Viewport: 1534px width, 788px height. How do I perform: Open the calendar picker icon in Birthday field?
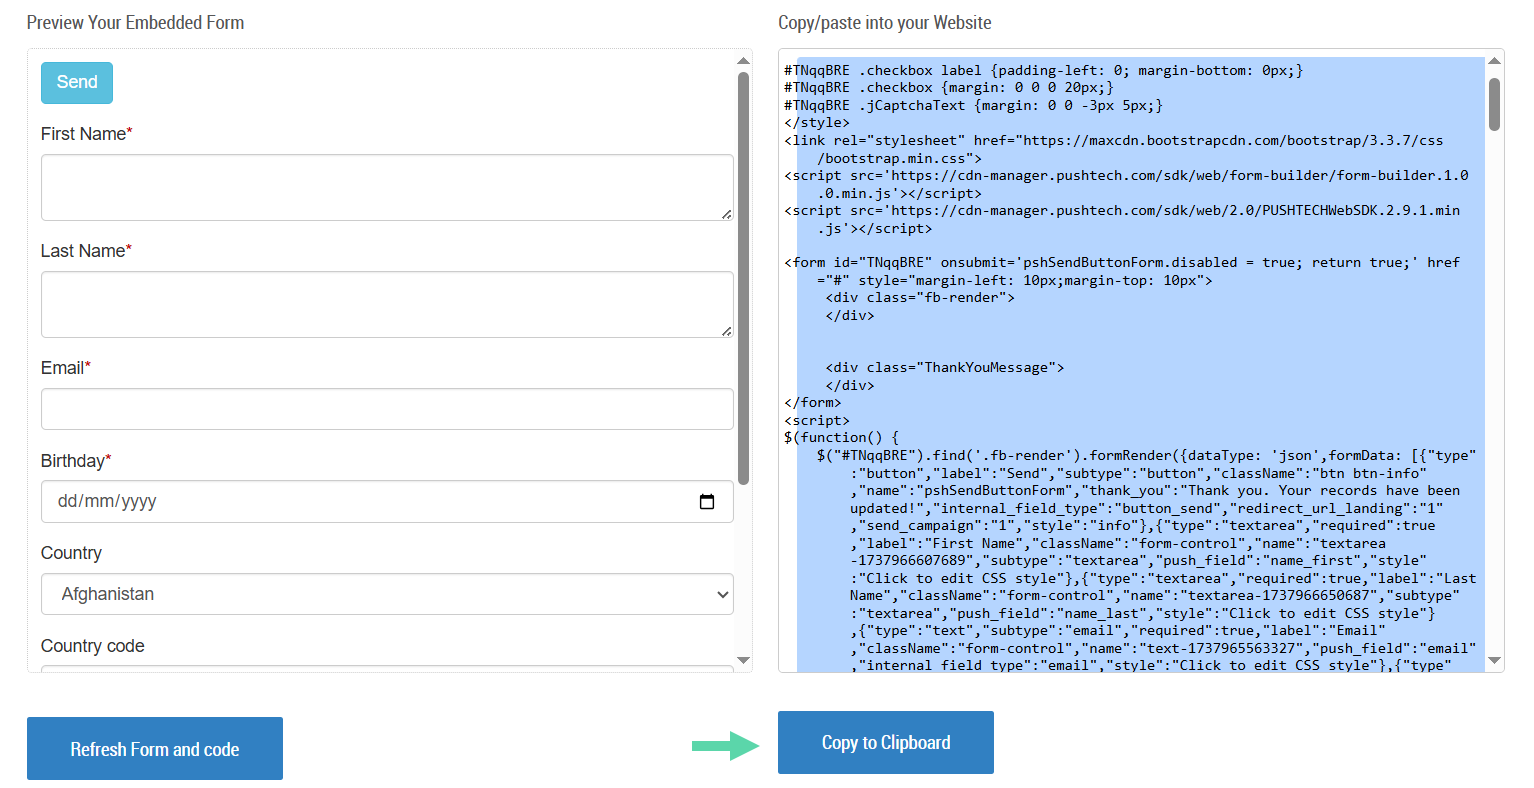pyautogui.click(x=707, y=502)
